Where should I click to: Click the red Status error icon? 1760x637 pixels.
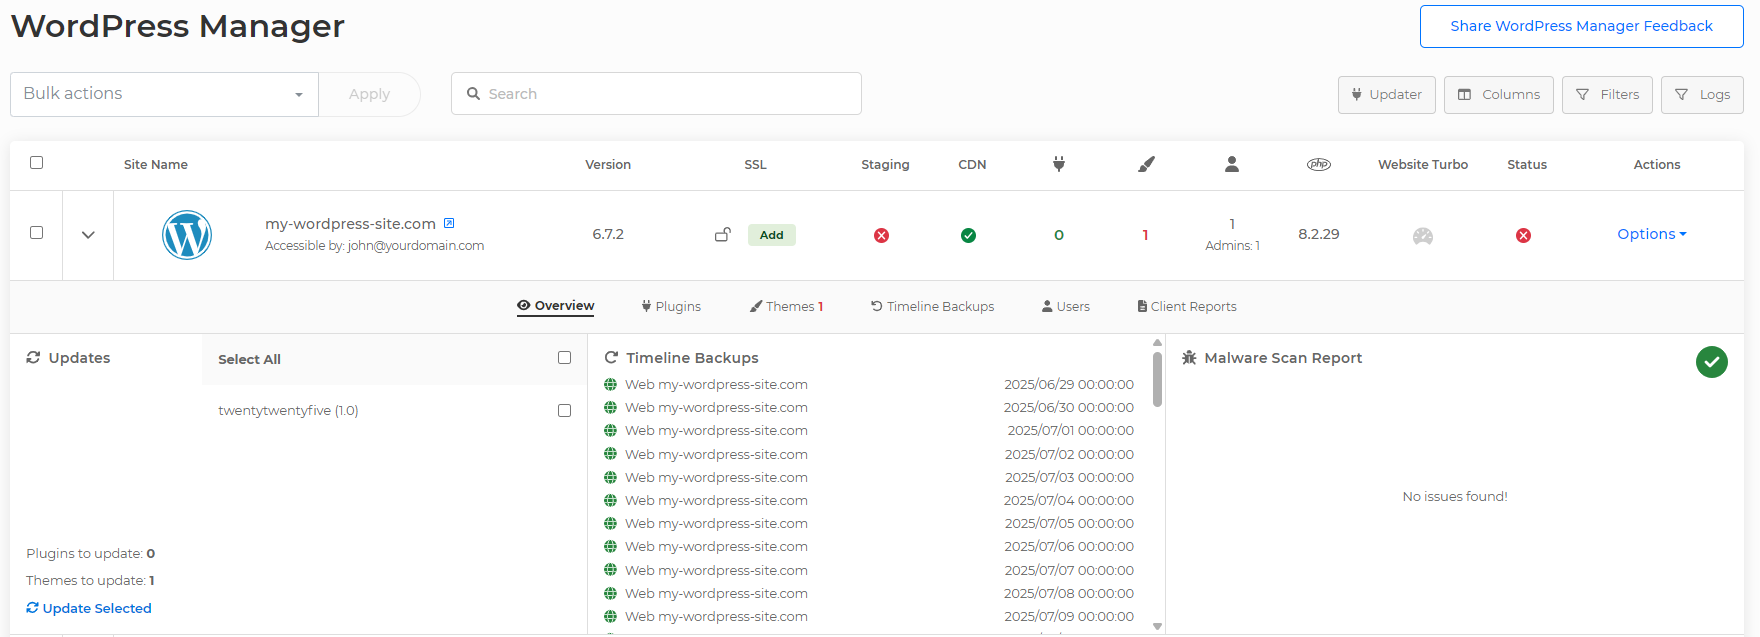1523,236
